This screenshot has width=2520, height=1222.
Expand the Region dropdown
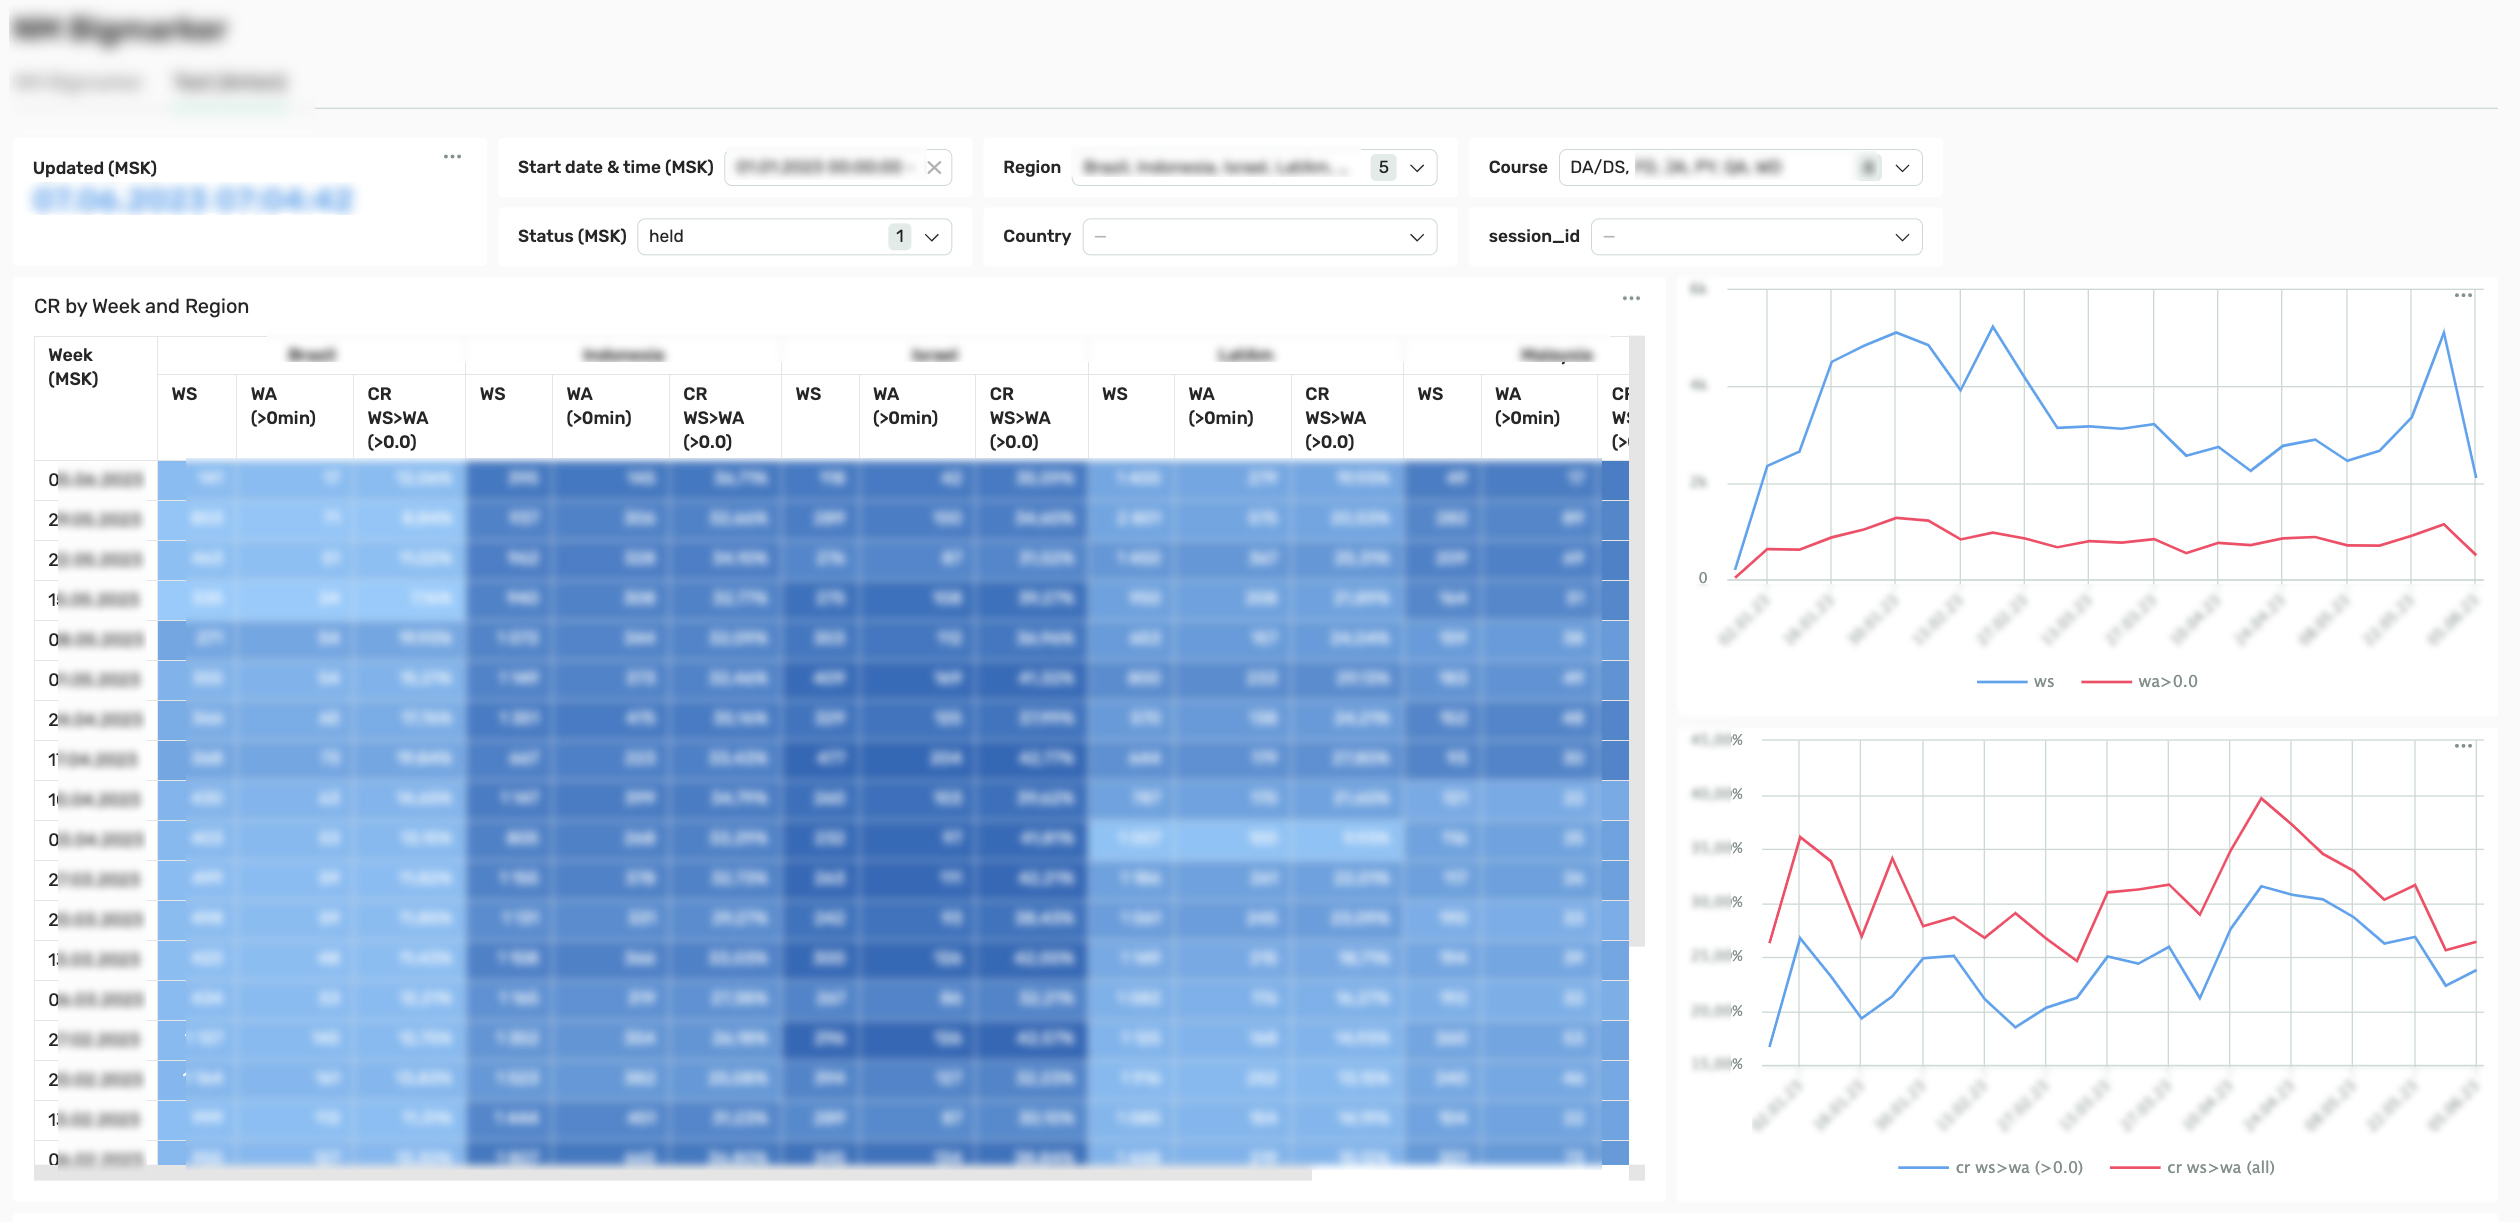tap(1416, 167)
